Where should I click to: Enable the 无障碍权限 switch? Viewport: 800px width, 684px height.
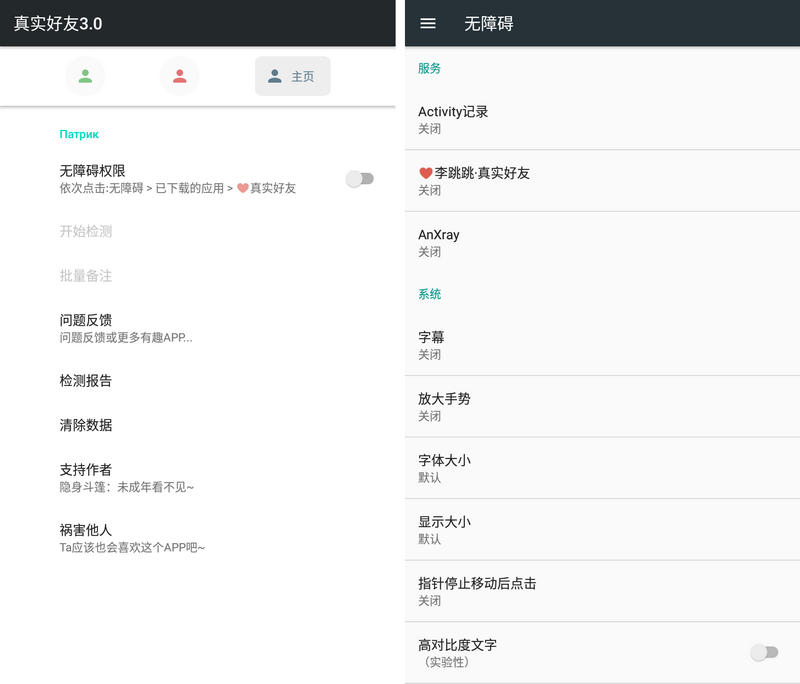pos(361,176)
